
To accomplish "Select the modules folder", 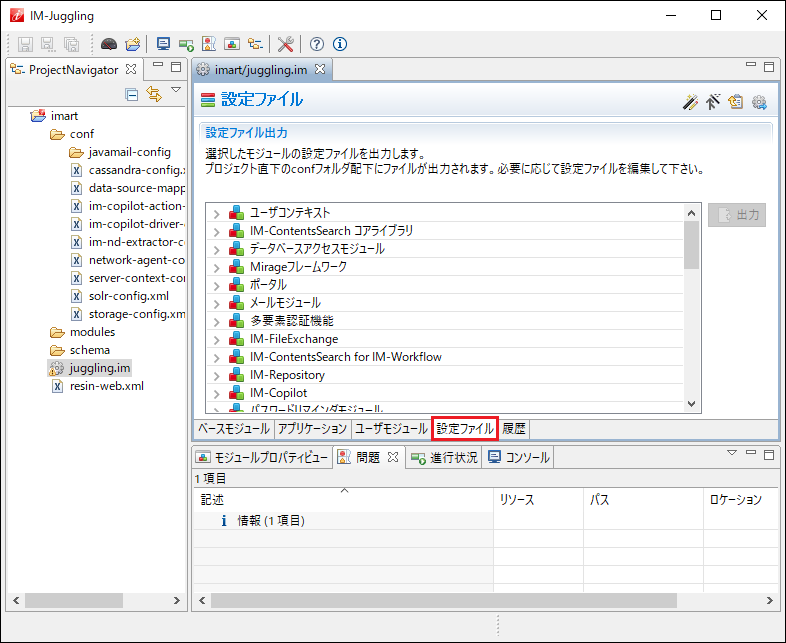I will tap(83, 332).
